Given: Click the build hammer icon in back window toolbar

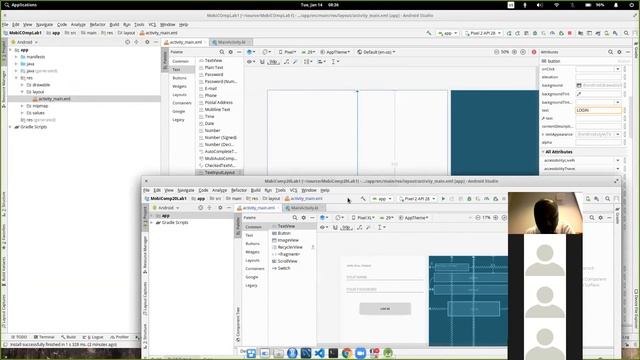Looking at the screenshot, I should click(429, 33).
